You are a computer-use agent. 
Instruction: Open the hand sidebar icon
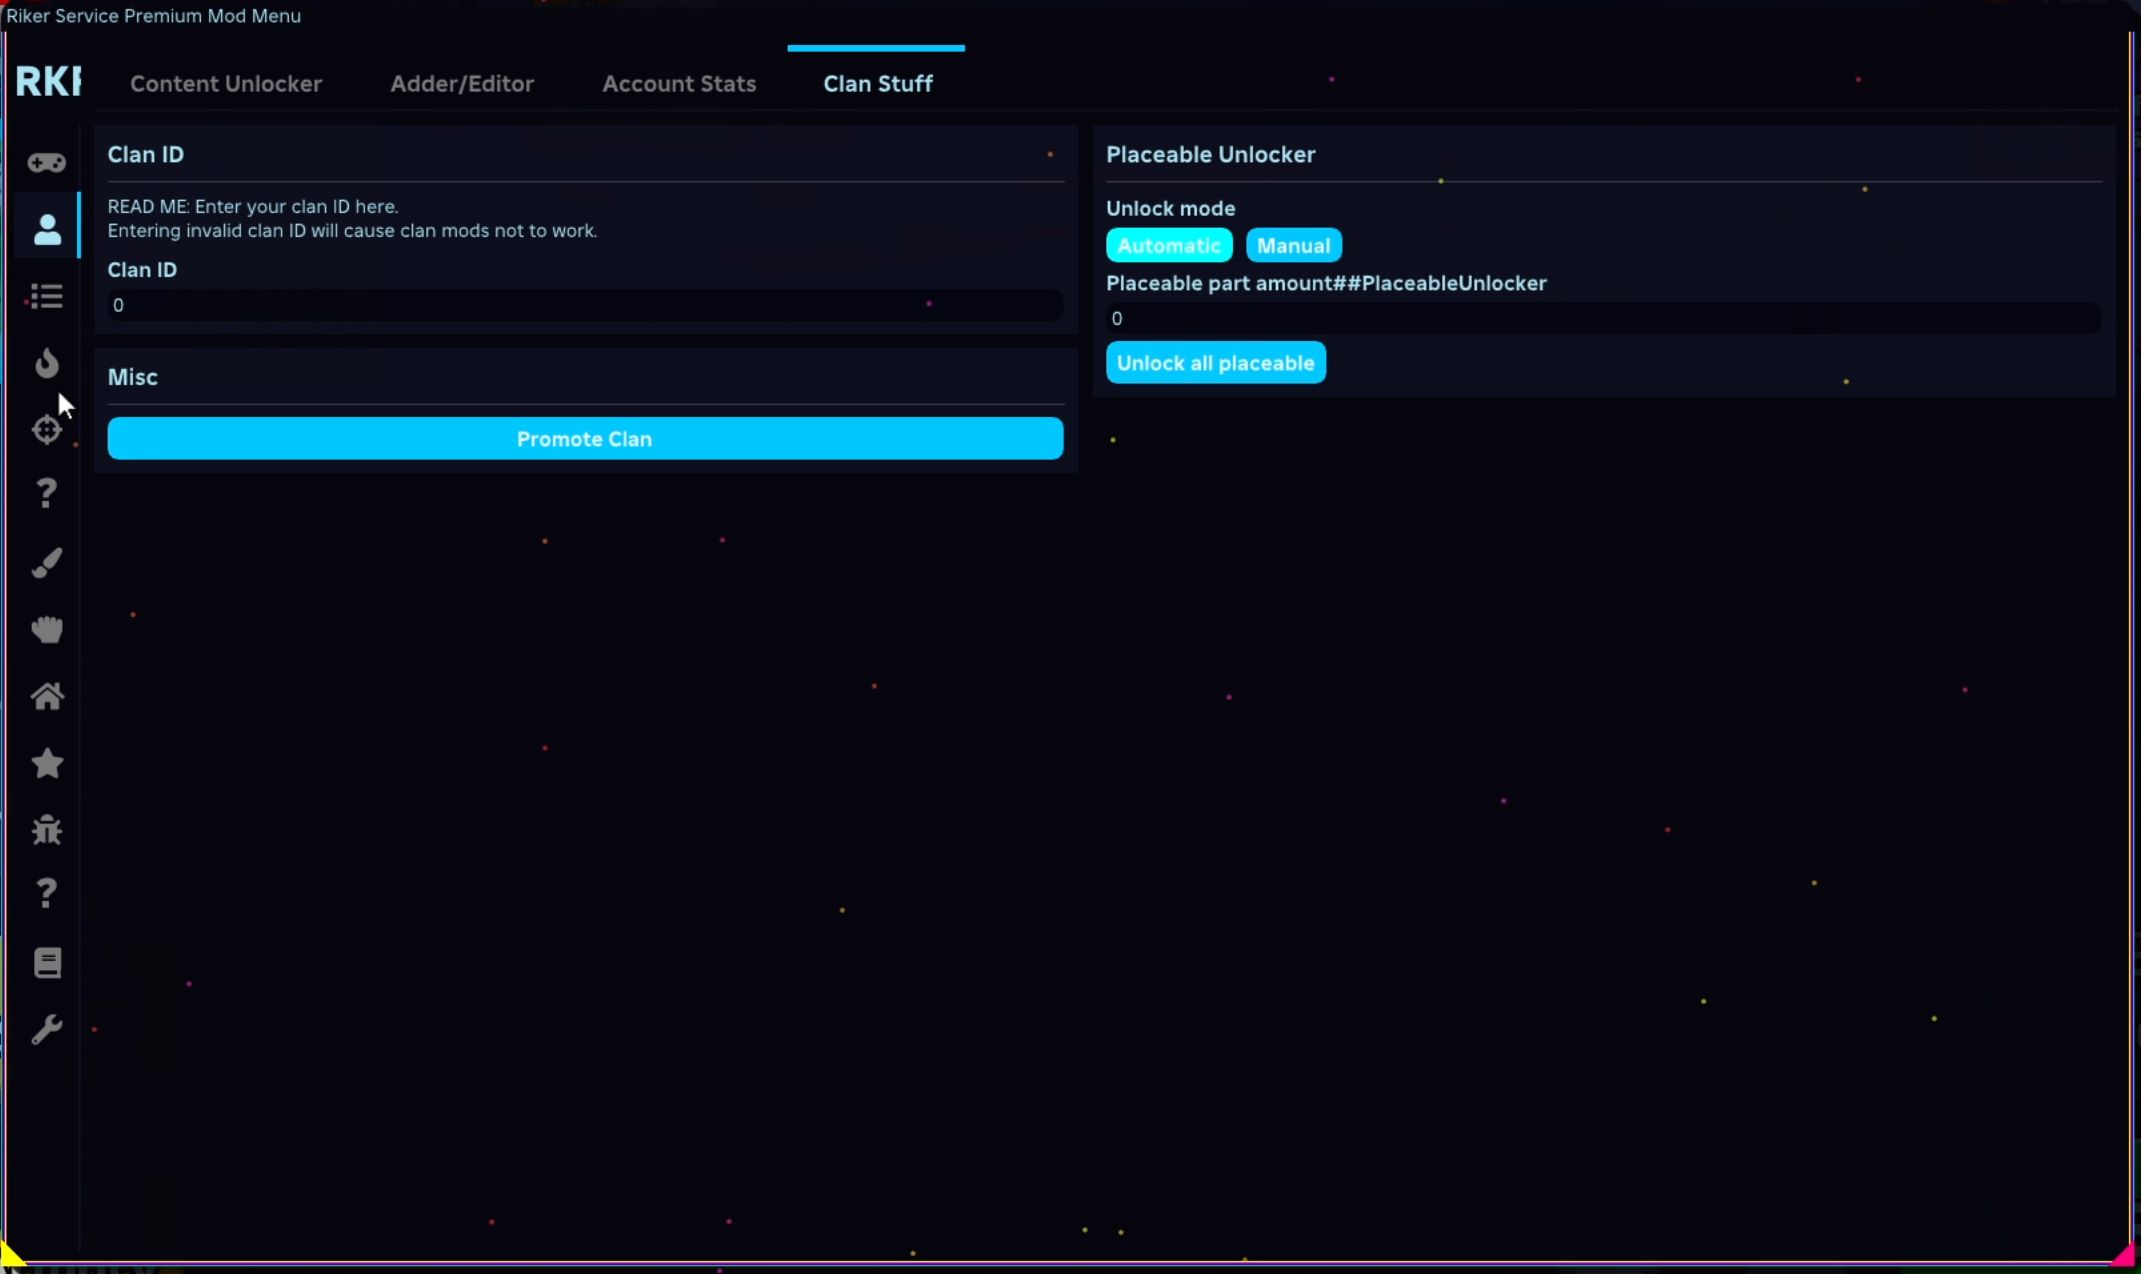tap(47, 629)
